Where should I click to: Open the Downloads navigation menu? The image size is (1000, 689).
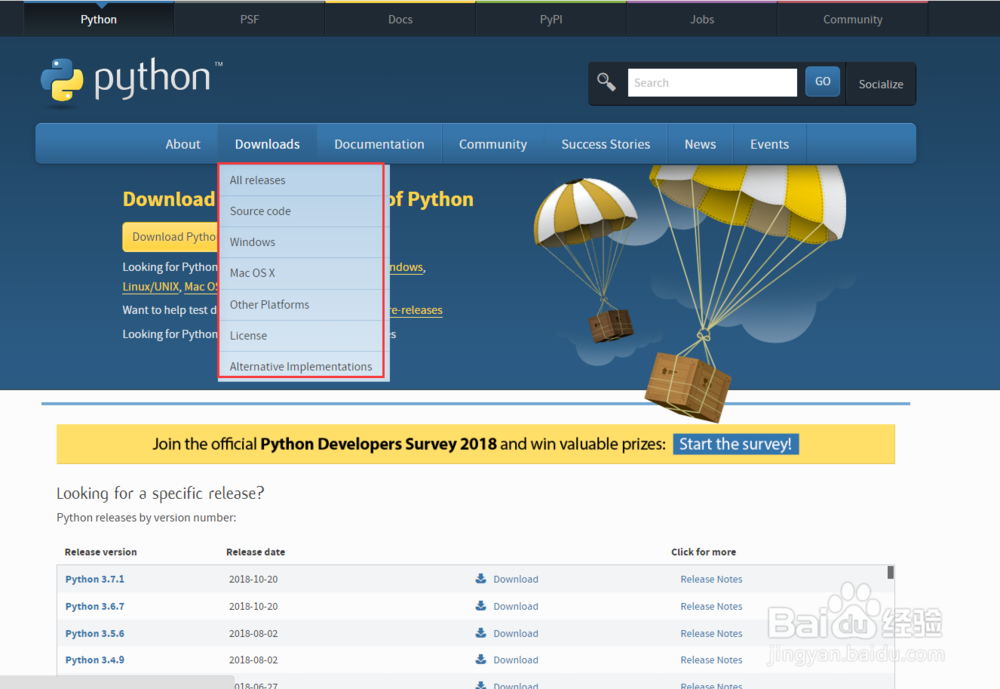(267, 144)
